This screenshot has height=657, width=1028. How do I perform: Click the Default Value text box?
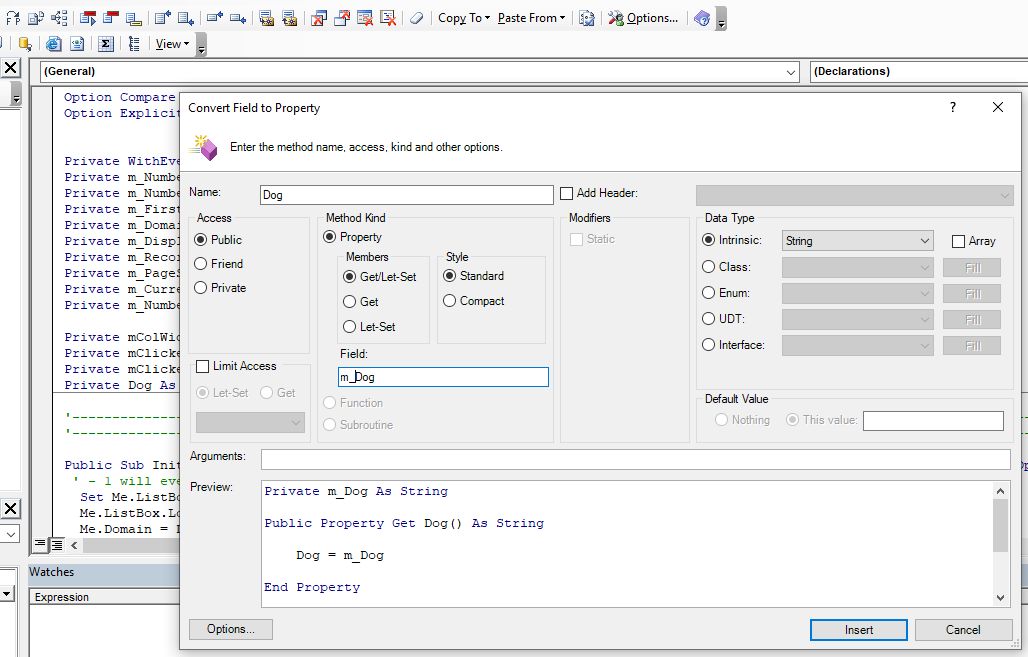(x=933, y=421)
